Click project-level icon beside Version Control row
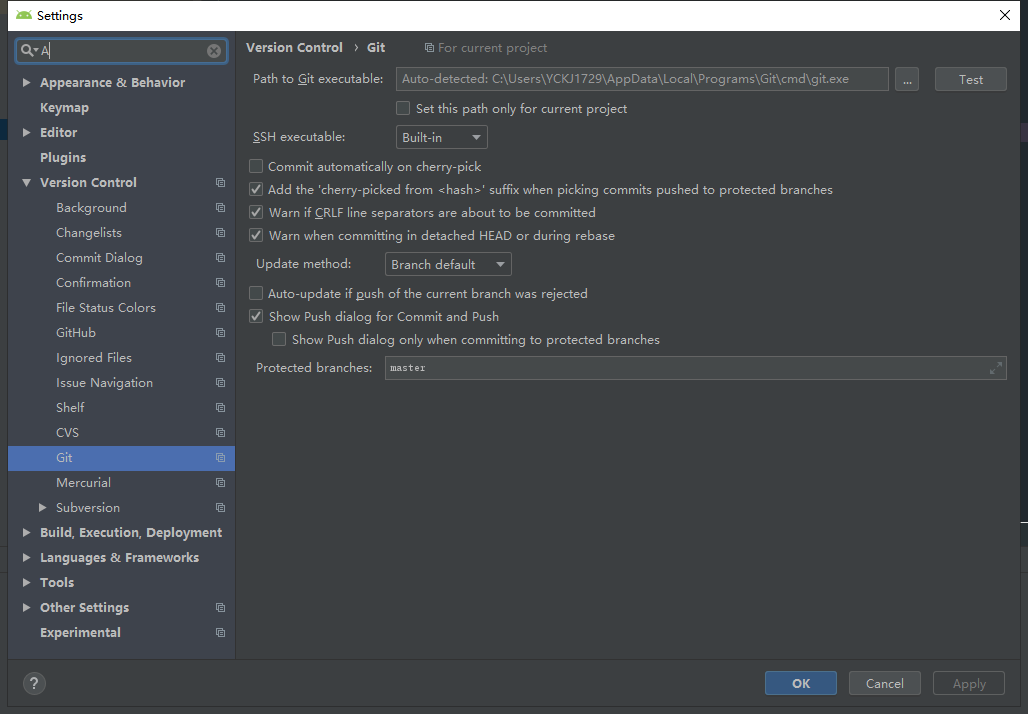1028x714 pixels. [x=220, y=183]
